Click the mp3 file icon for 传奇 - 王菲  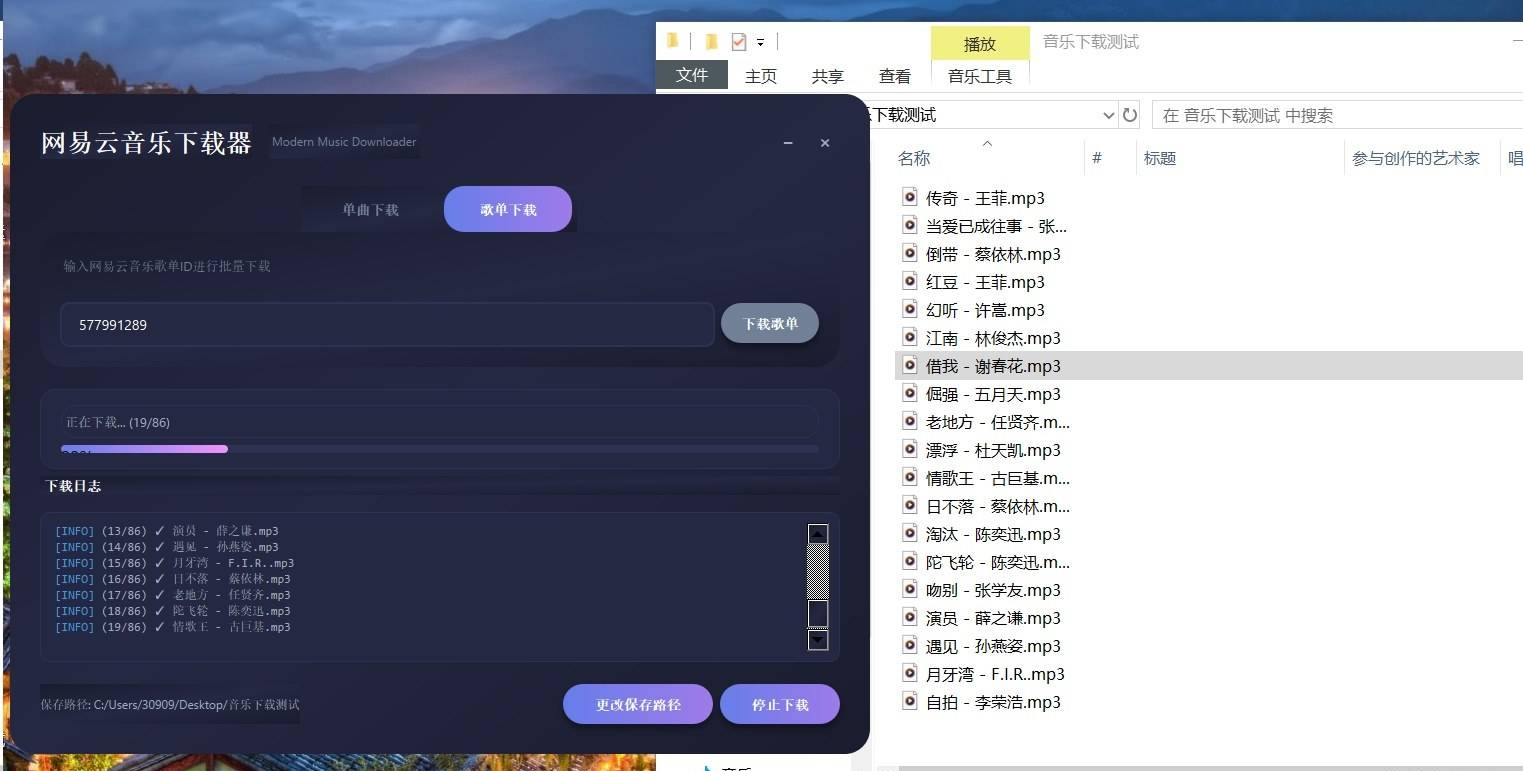[909, 198]
